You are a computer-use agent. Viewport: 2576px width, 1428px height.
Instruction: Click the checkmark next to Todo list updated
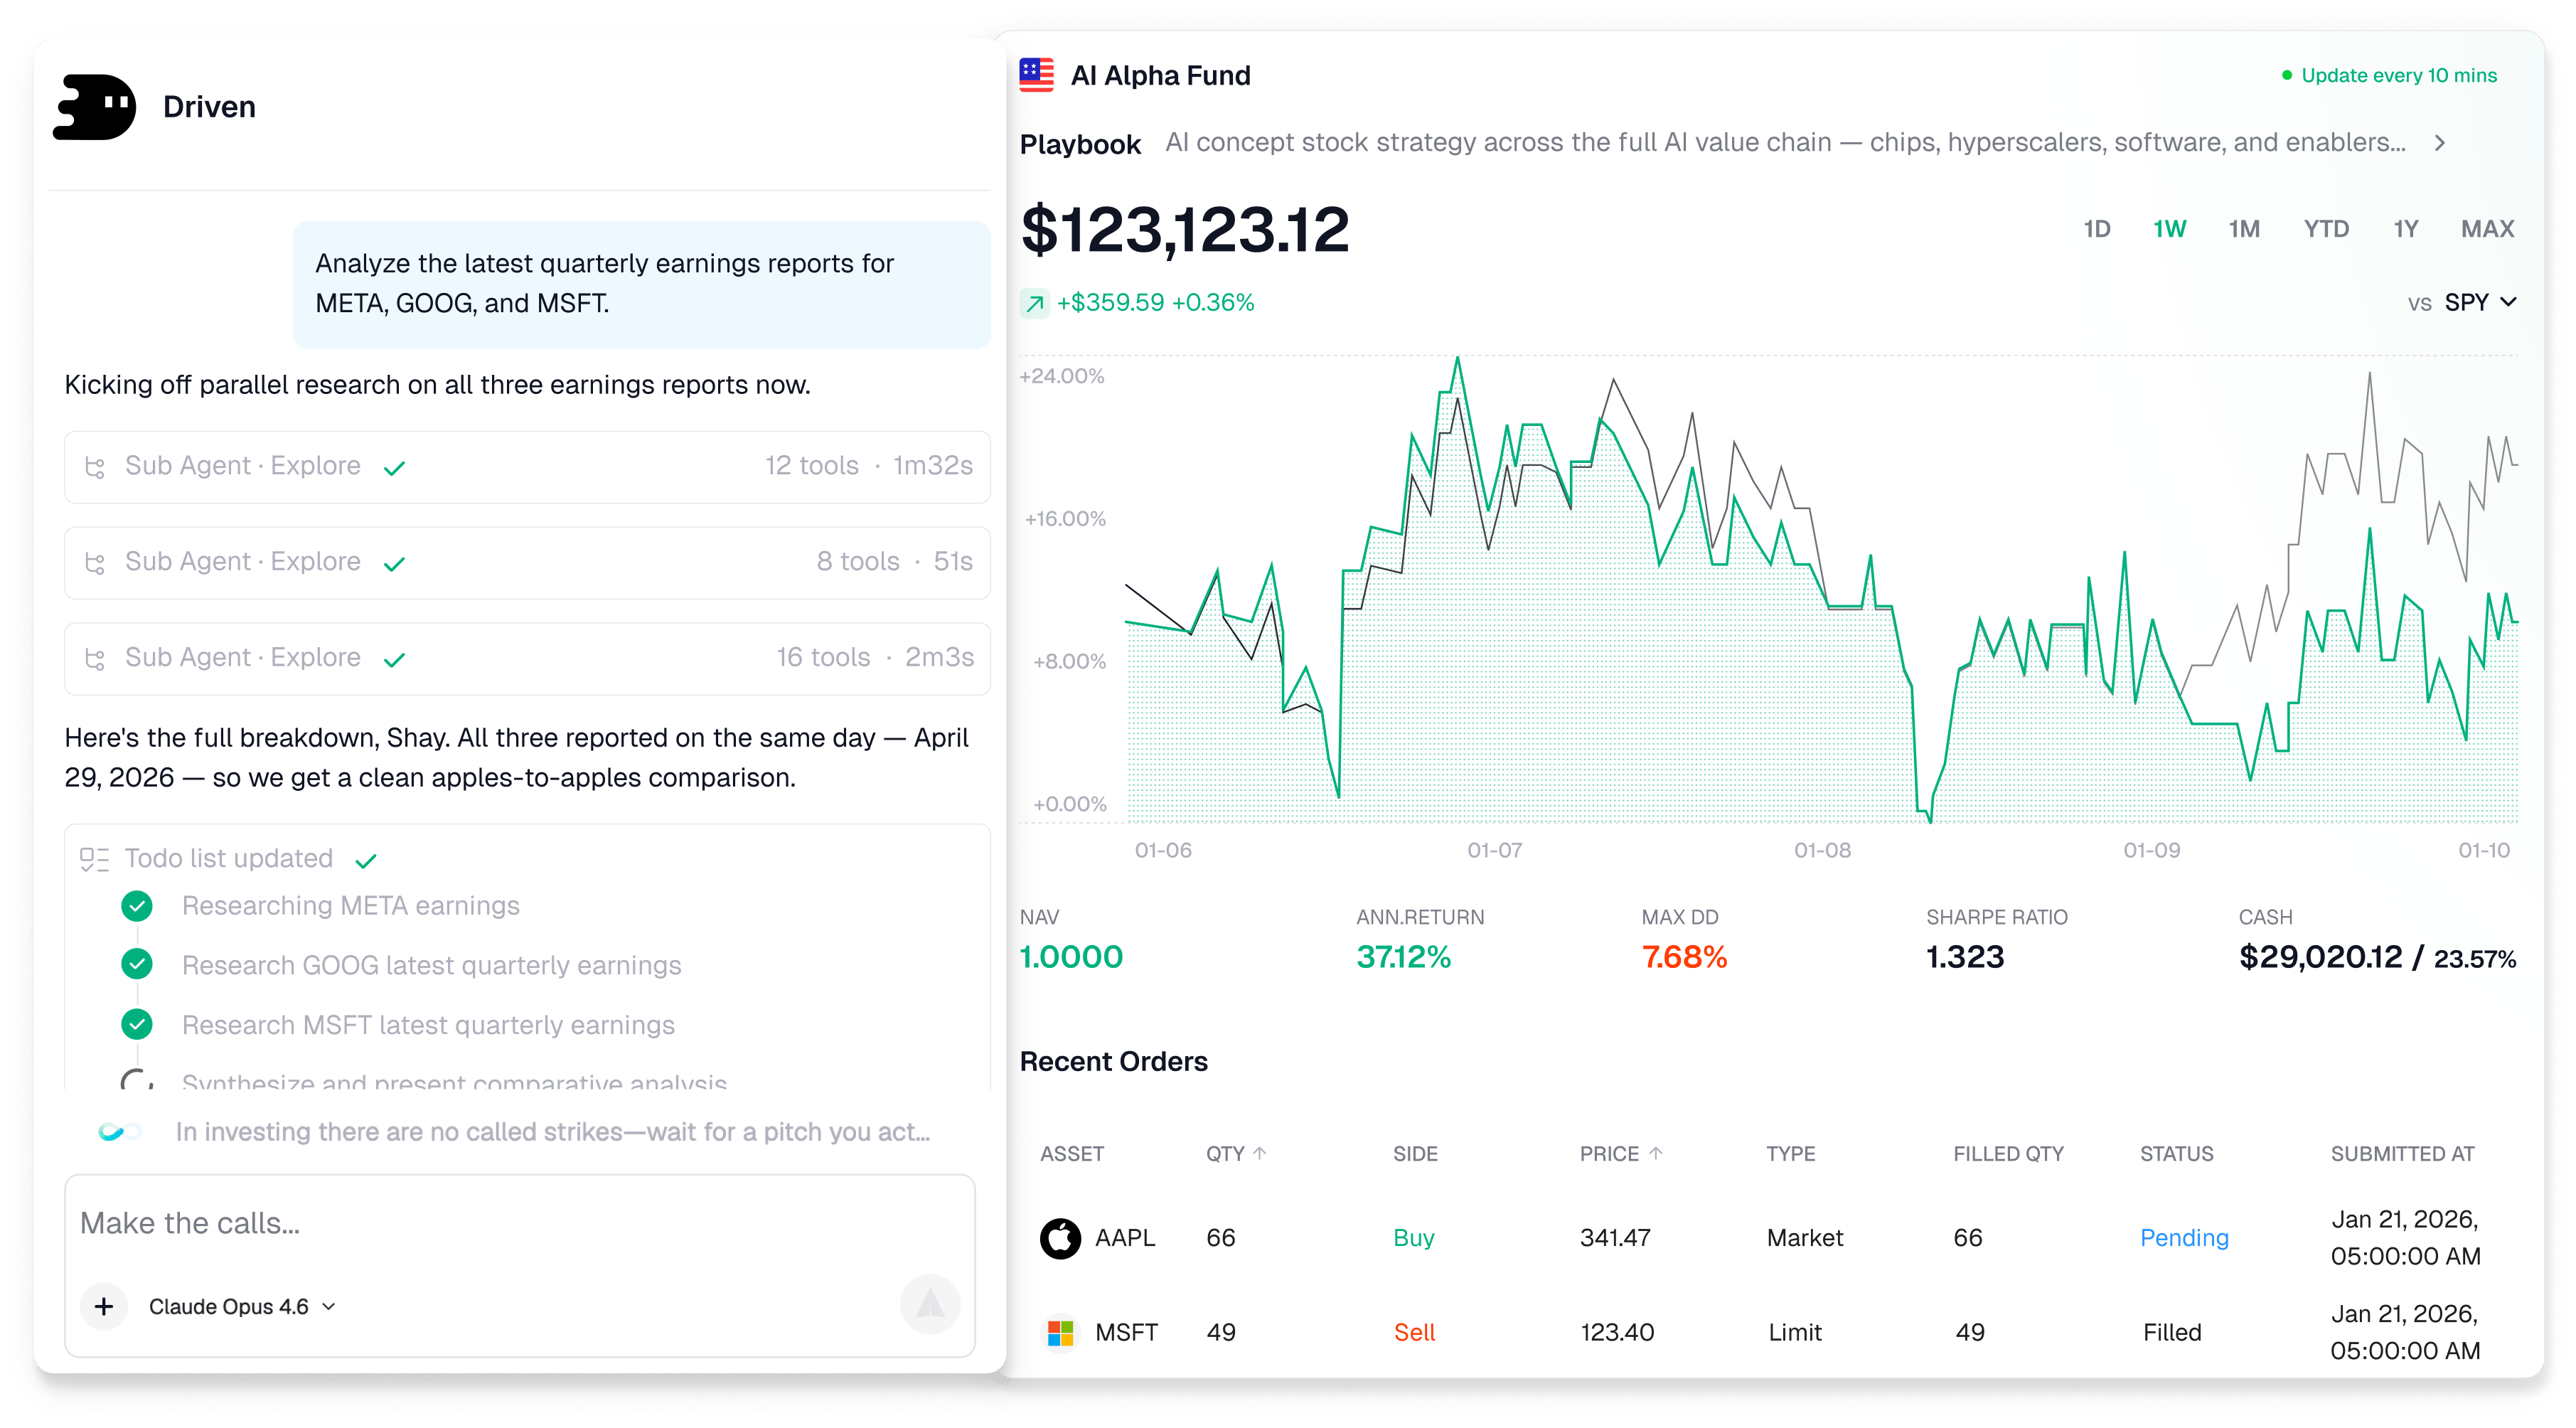pyautogui.click(x=366, y=860)
